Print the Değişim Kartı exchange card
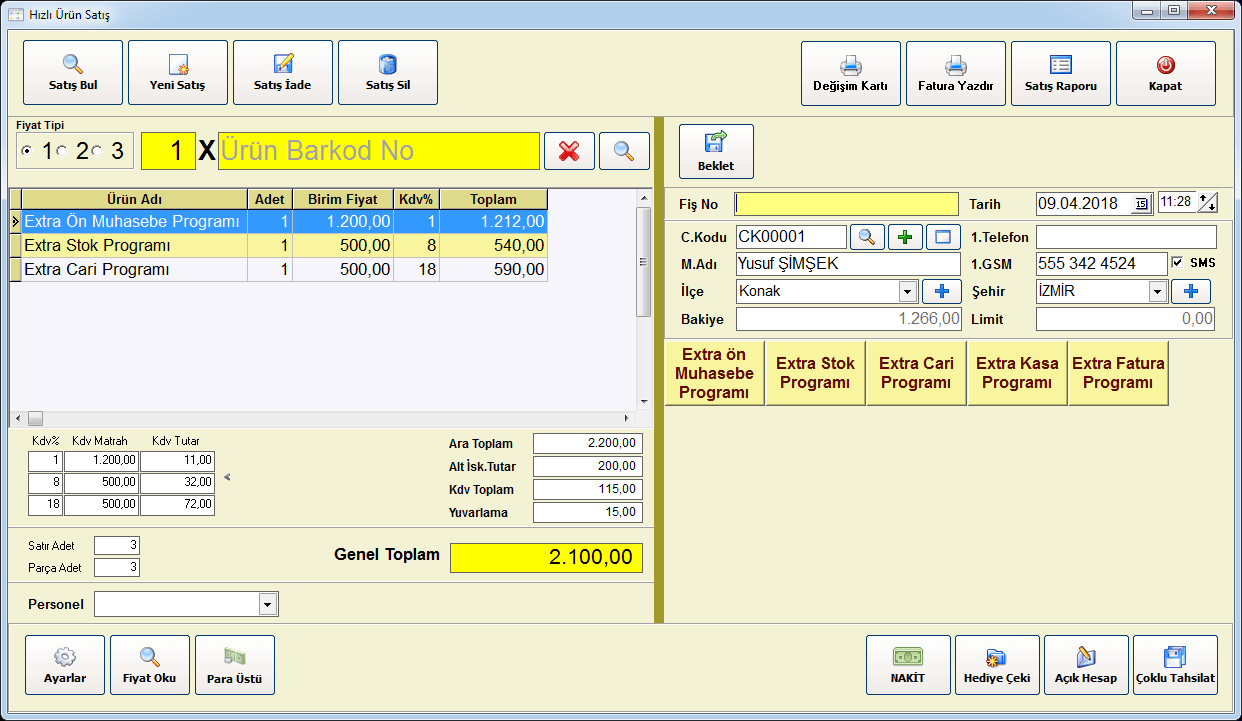The width and height of the screenshot is (1242, 721). tap(851, 73)
